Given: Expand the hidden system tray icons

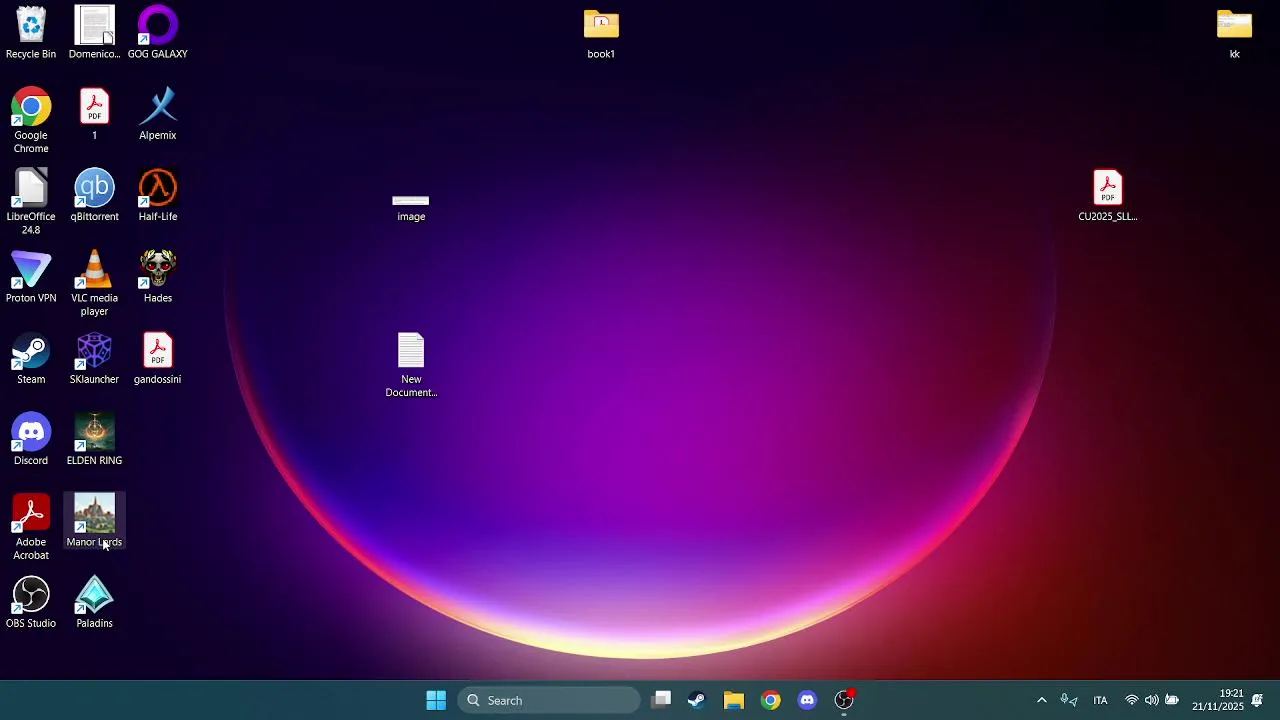Looking at the screenshot, I should [x=1041, y=700].
